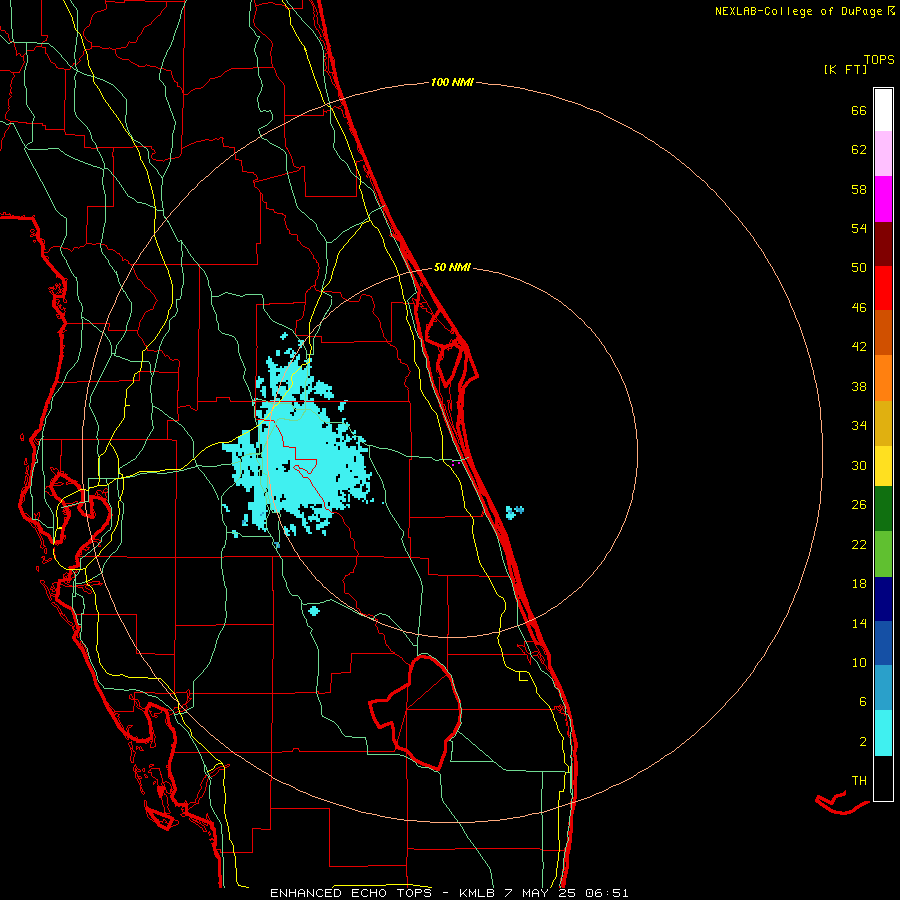Click the bright red 46 kft swatch
Viewport: 900px width, 900px height.
(x=883, y=288)
